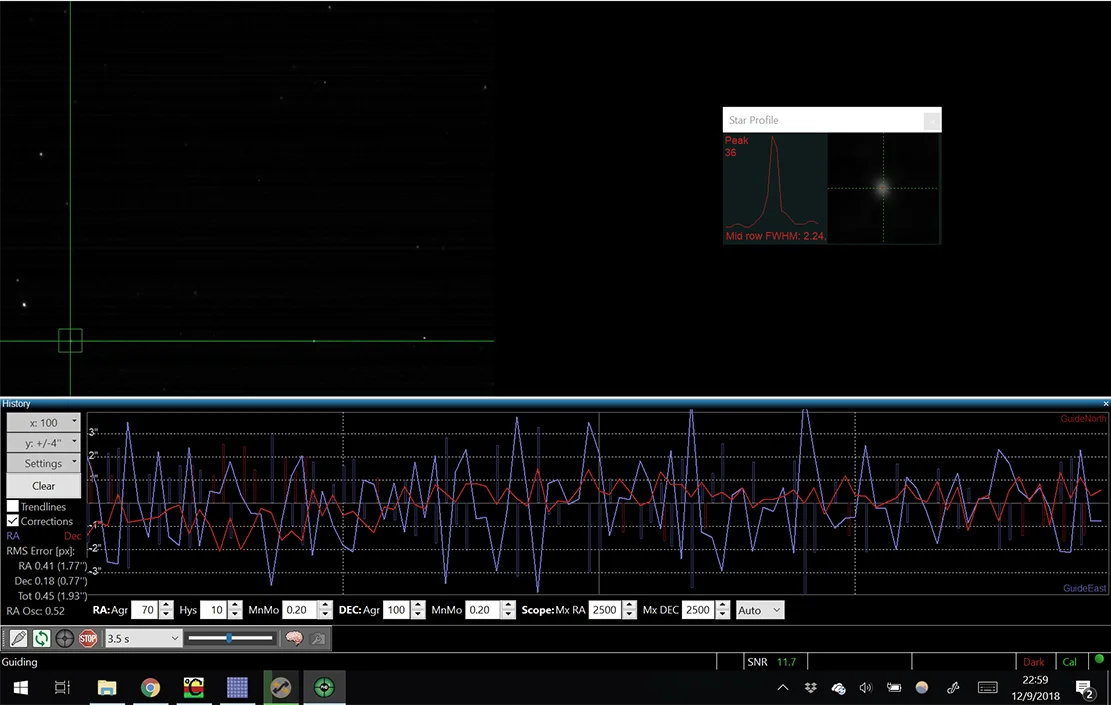
Task: Click the Hys 10 value field
Action: [213, 609]
